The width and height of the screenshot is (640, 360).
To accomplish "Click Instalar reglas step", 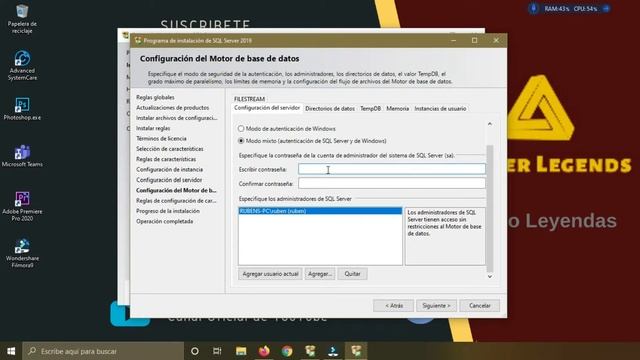I will point(153,128).
